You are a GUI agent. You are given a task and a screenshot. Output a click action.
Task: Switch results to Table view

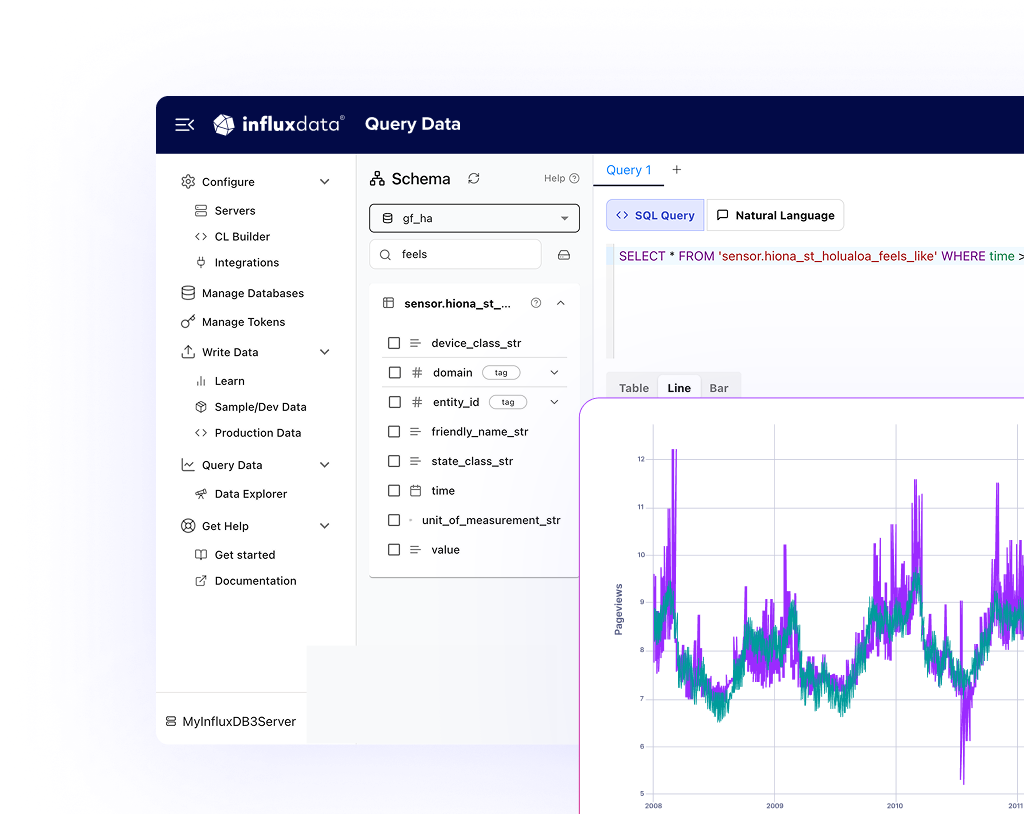pyautogui.click(x=633, y=387)
